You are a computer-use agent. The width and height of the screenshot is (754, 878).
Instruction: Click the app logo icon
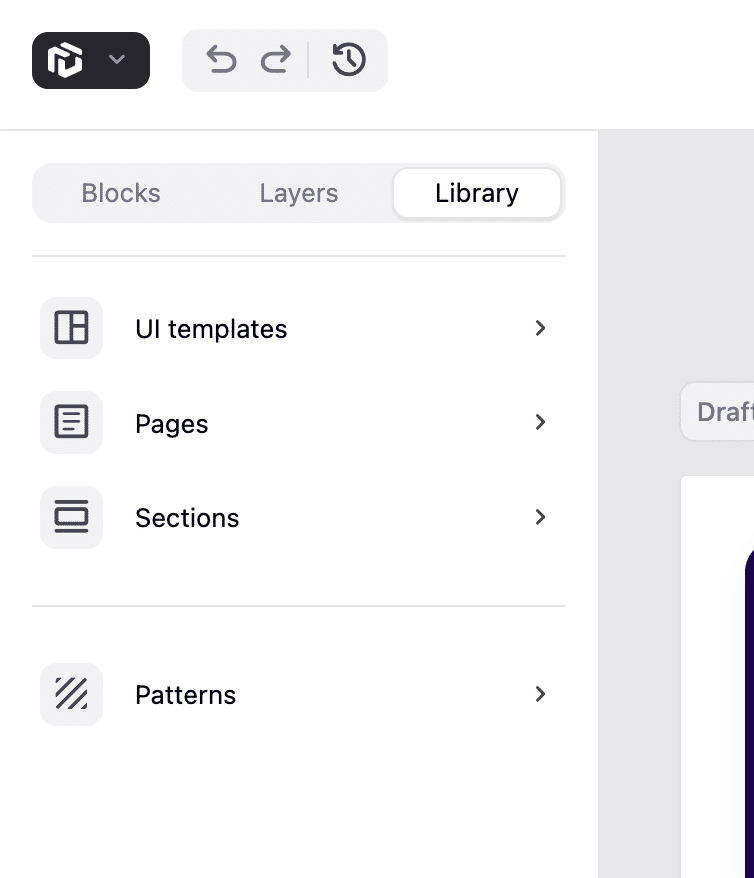pos(66,60)
